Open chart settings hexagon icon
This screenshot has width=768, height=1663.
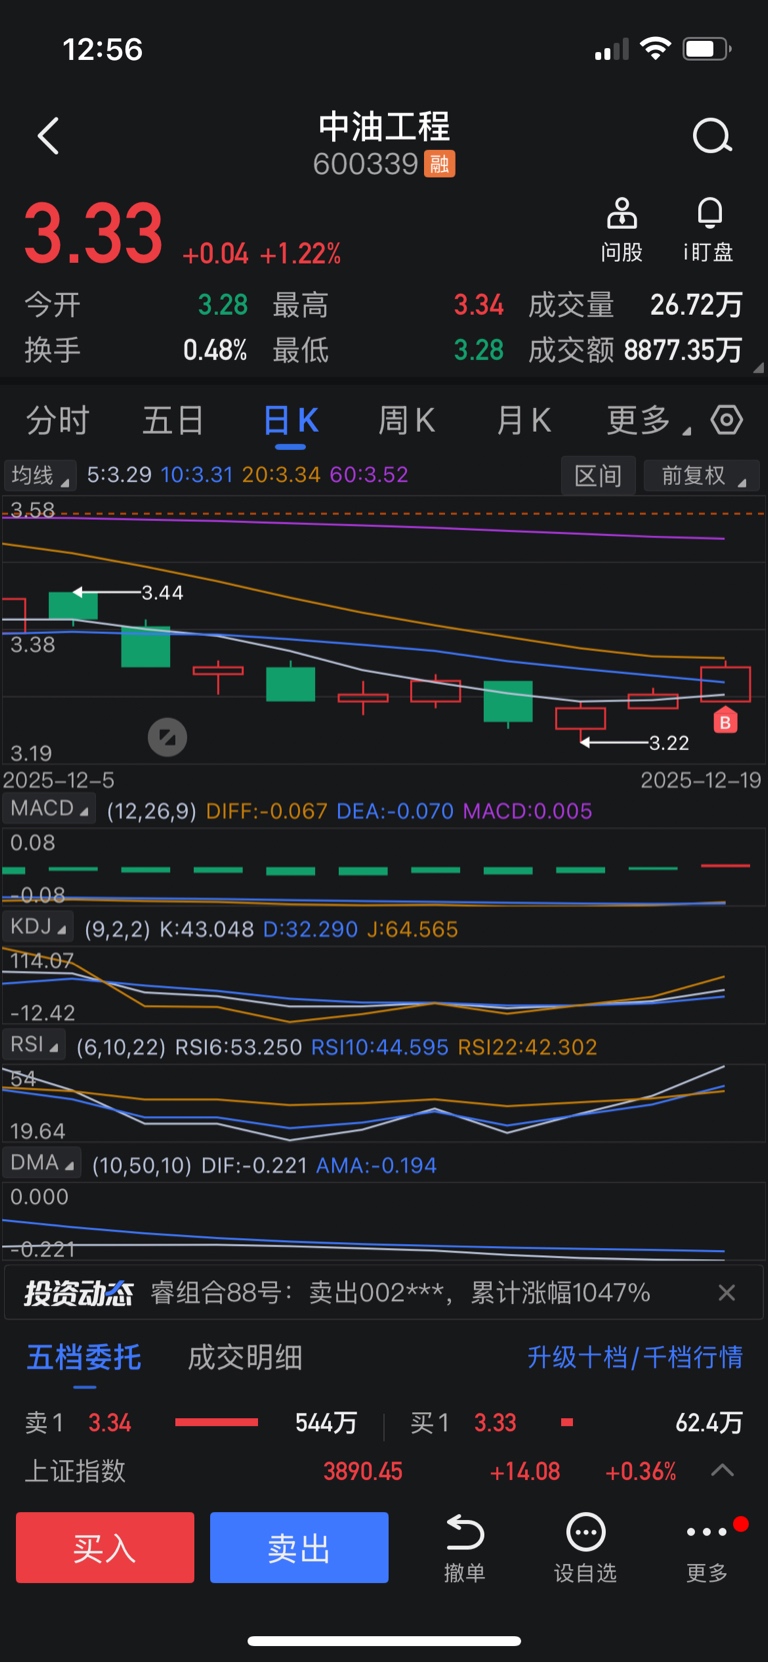point(727,420)
